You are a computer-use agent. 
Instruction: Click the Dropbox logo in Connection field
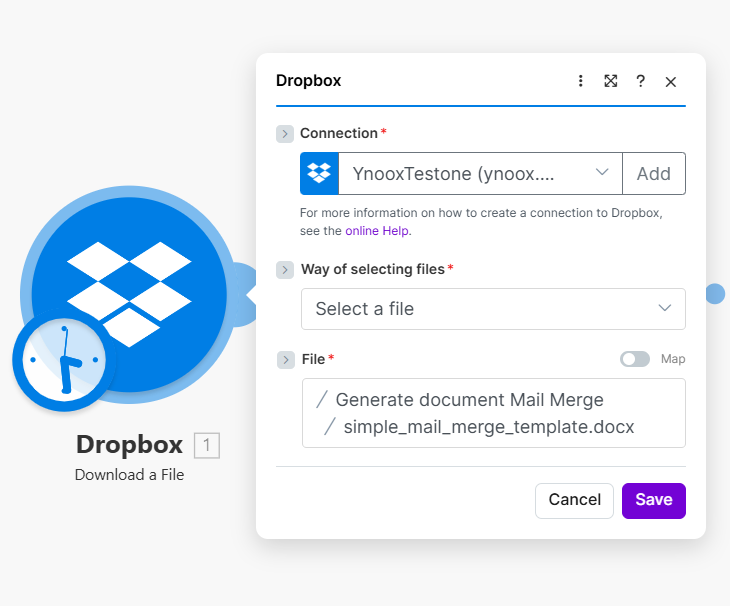pos(319,173)
